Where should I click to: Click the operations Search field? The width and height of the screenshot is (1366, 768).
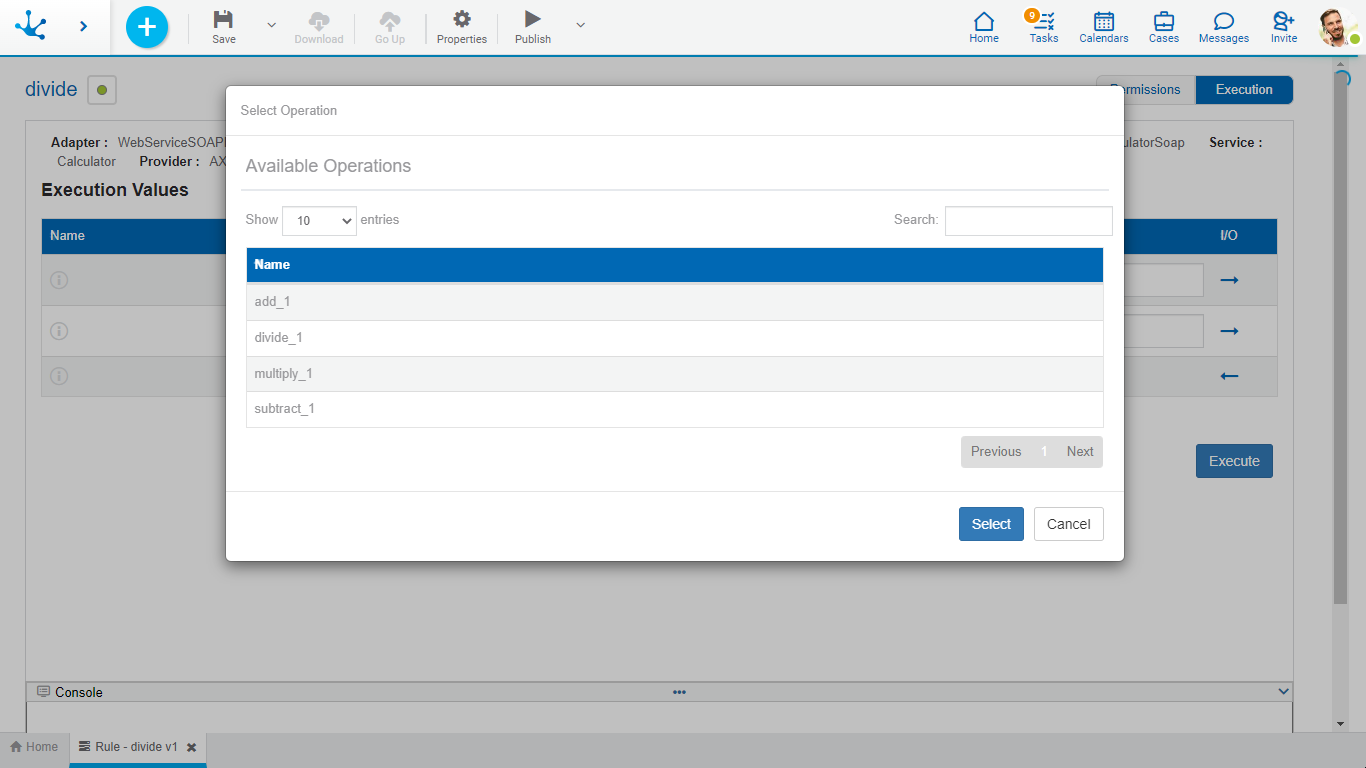pyautogui.click(x=1028, y=221)
